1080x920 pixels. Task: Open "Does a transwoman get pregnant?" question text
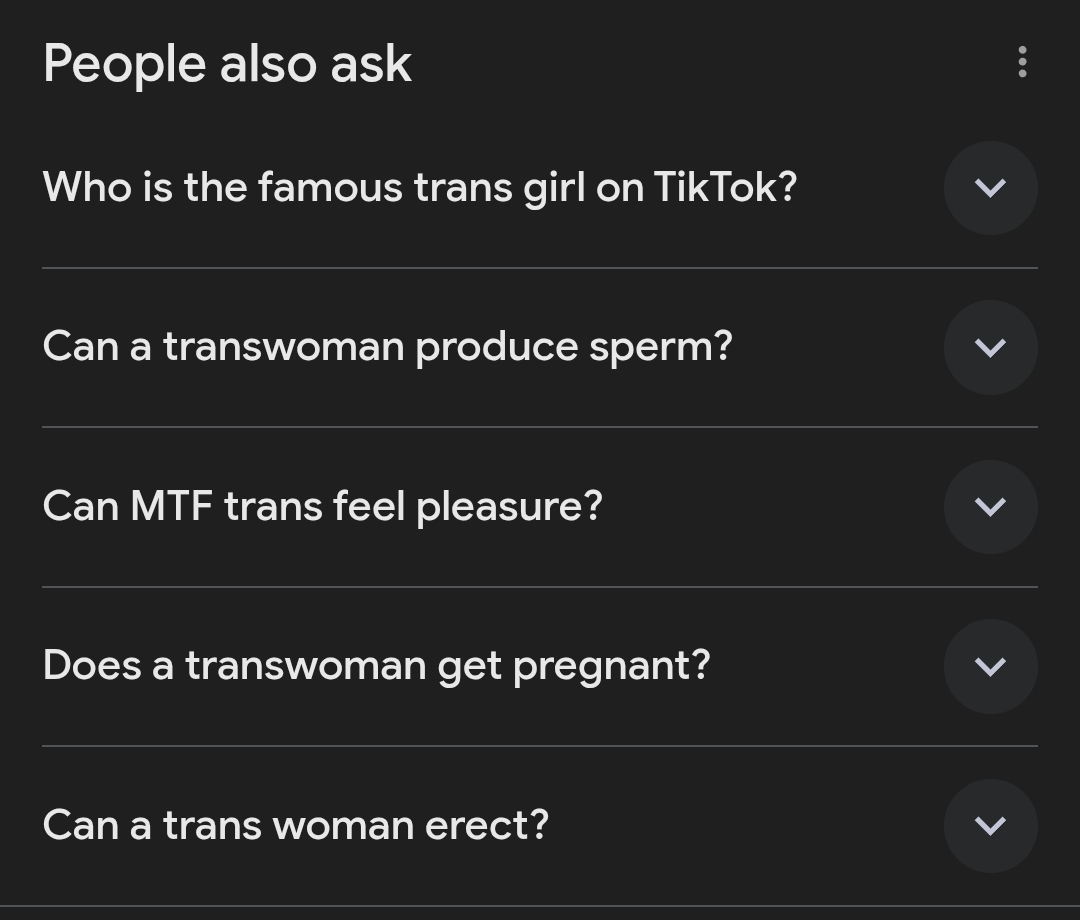click(x=377, y=666)
